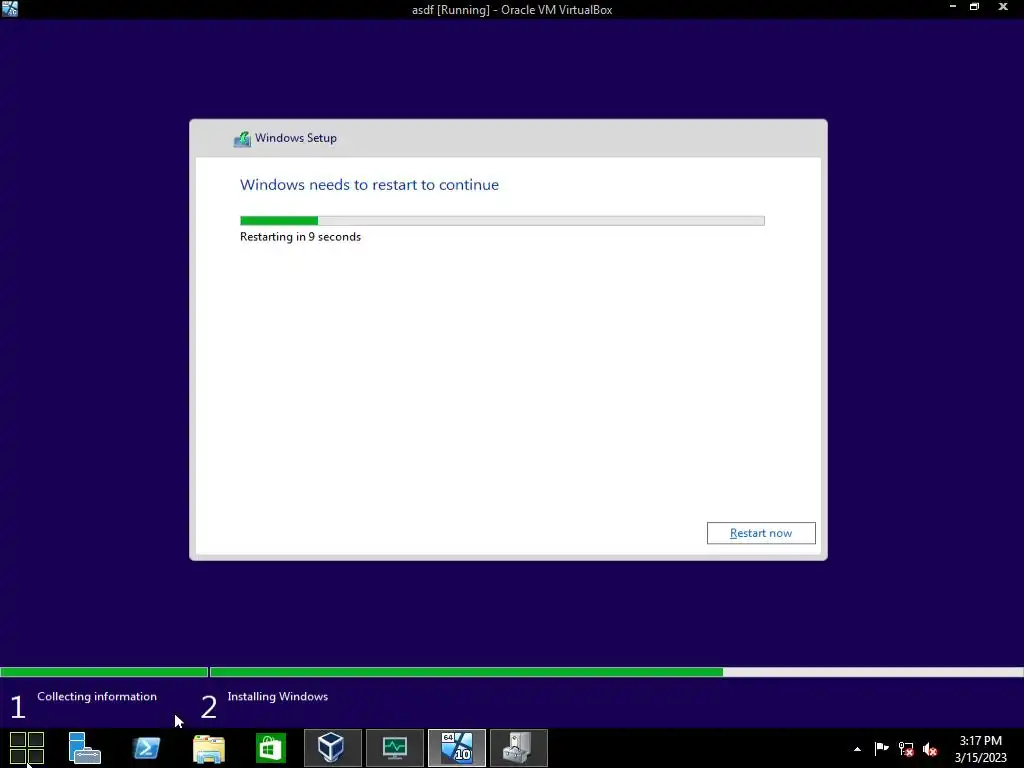
Task: Click the VirtualBox icon in title bar
Action: pos(10,8)
